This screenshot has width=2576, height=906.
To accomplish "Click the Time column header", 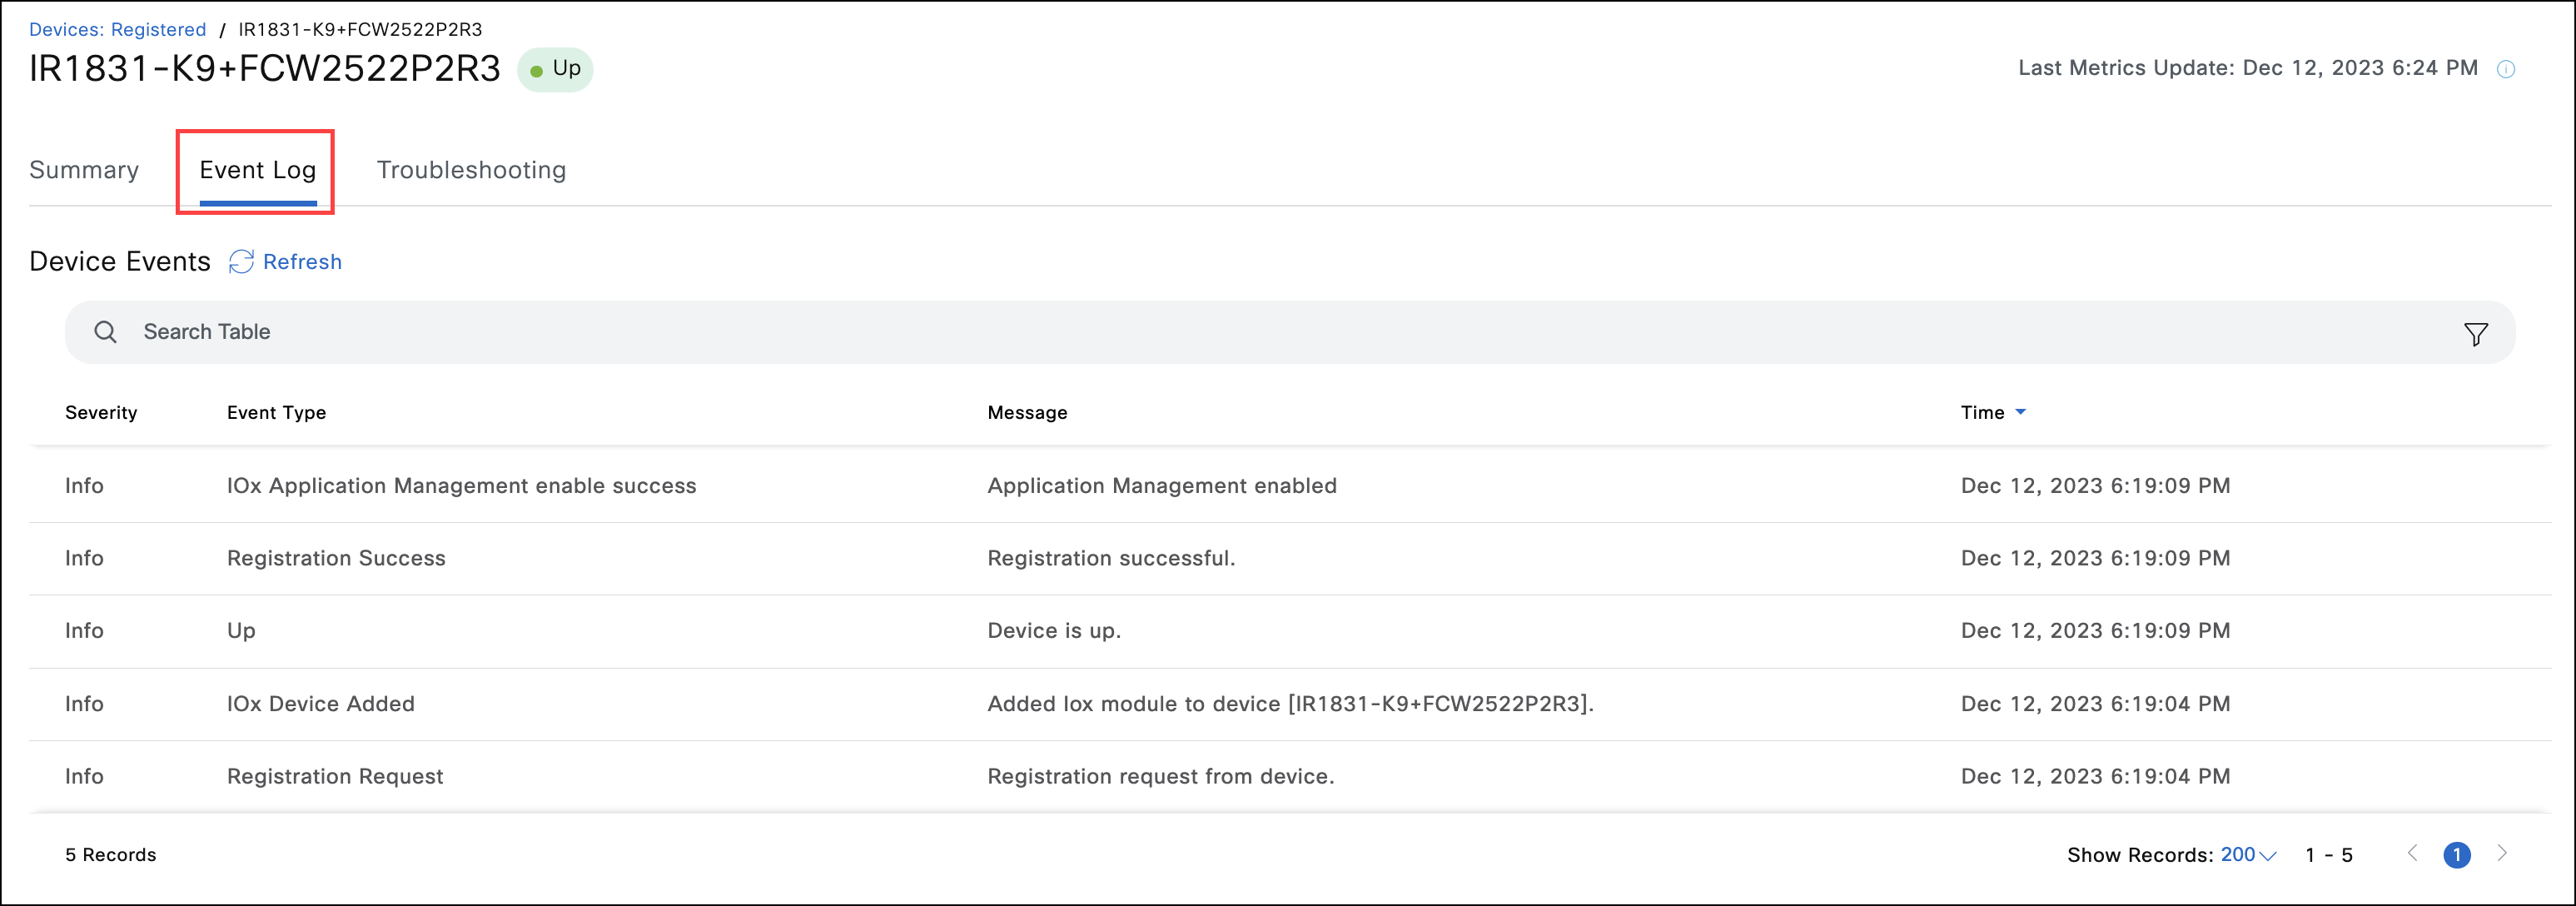I will (x=1982, y=413).
